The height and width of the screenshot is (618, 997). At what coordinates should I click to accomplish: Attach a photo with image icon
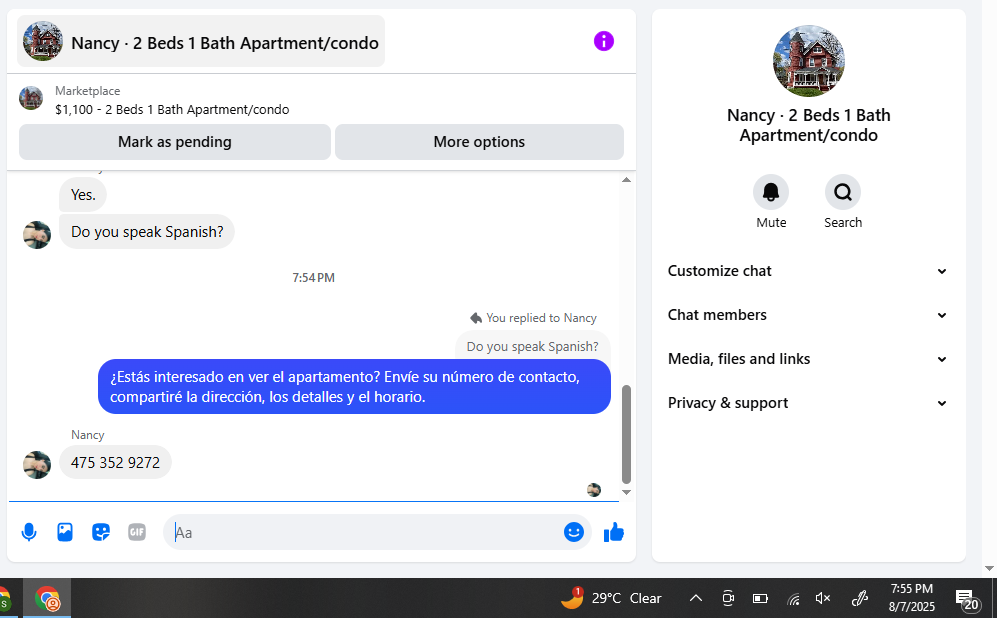(x=65, y=532)
